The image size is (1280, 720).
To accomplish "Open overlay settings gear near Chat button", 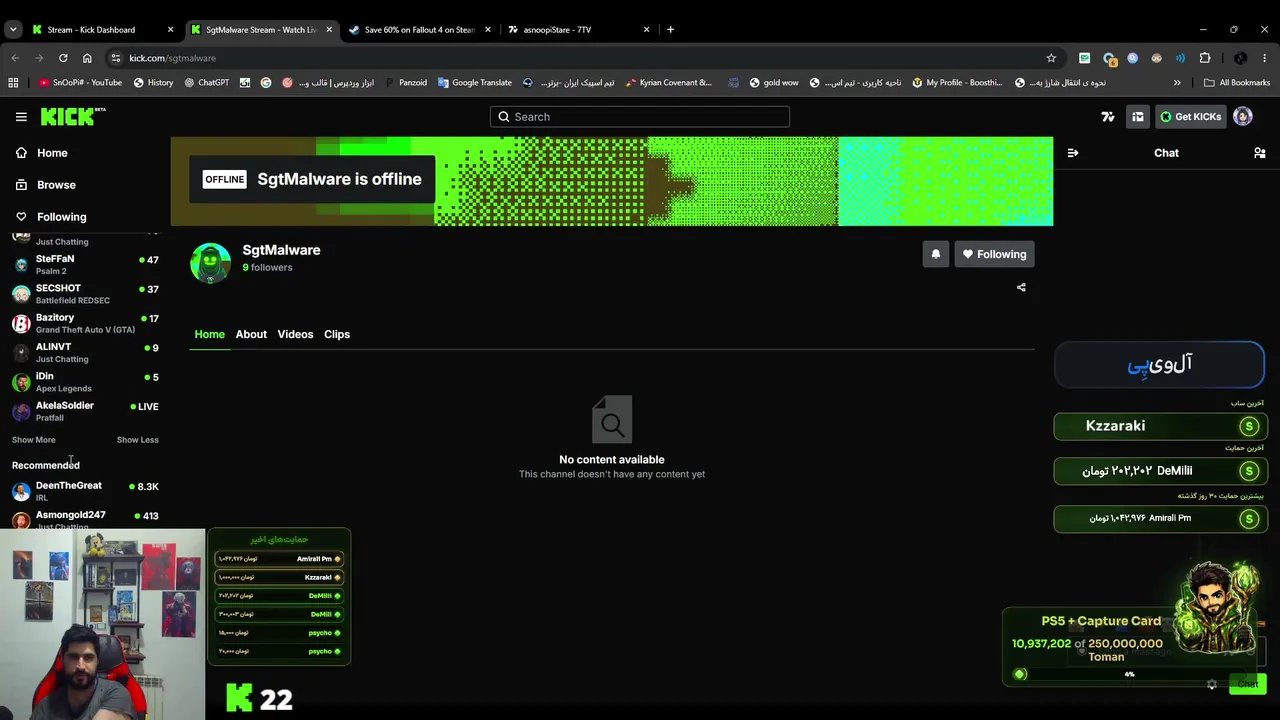I will 1212,684.
